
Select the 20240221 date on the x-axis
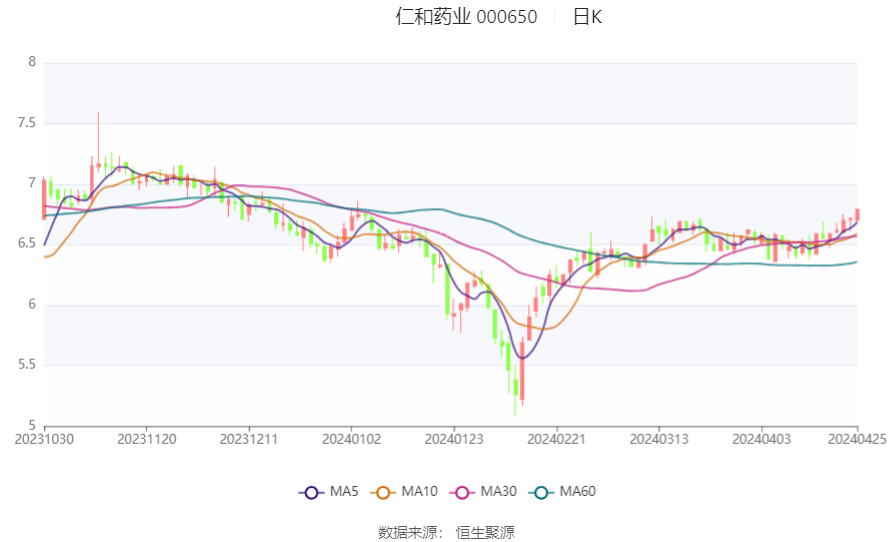click(556, 440)
